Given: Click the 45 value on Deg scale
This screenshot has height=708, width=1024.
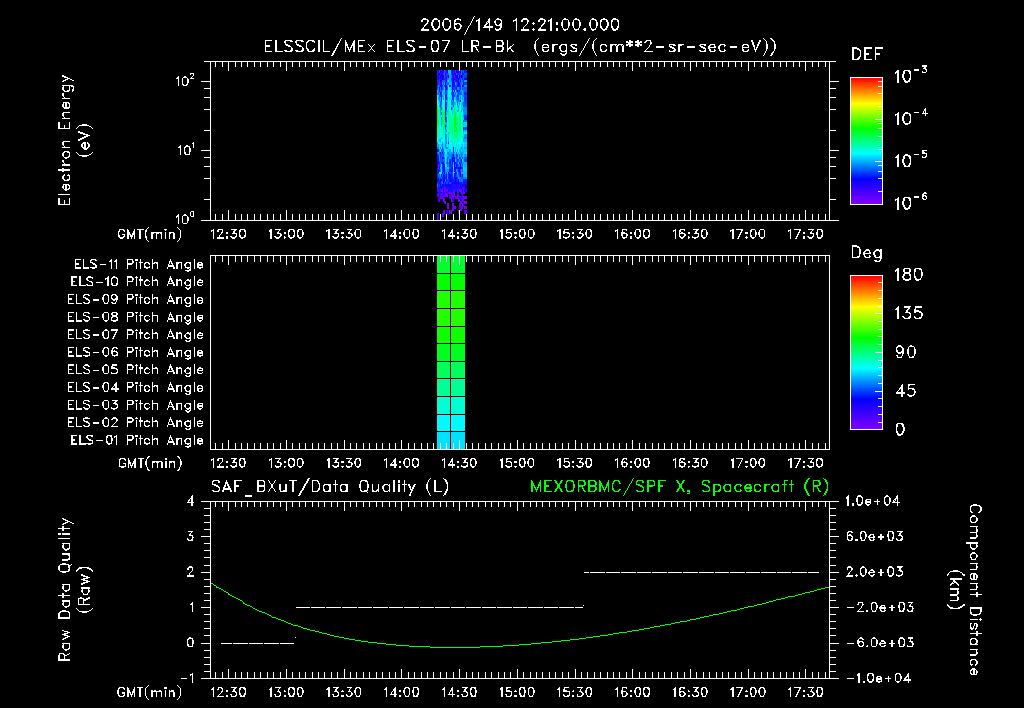Looking at the screenshot, I should [906, 391].
